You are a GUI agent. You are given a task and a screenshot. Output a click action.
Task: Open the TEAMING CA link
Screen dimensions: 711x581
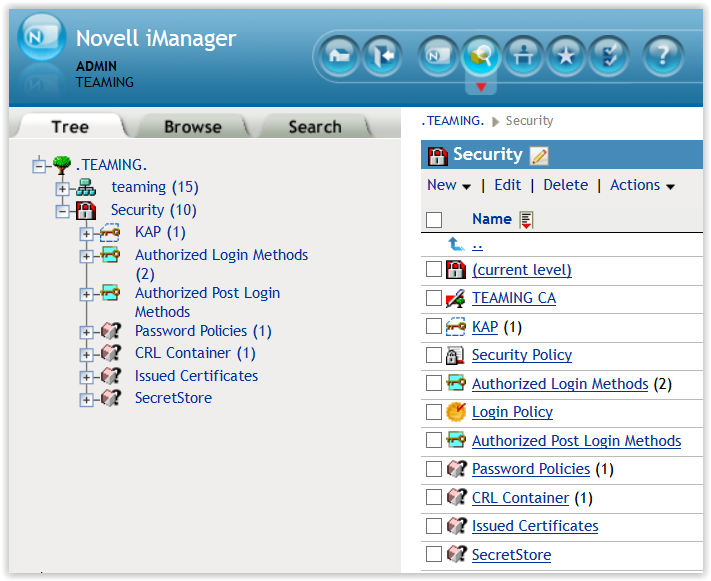point(514,298)
